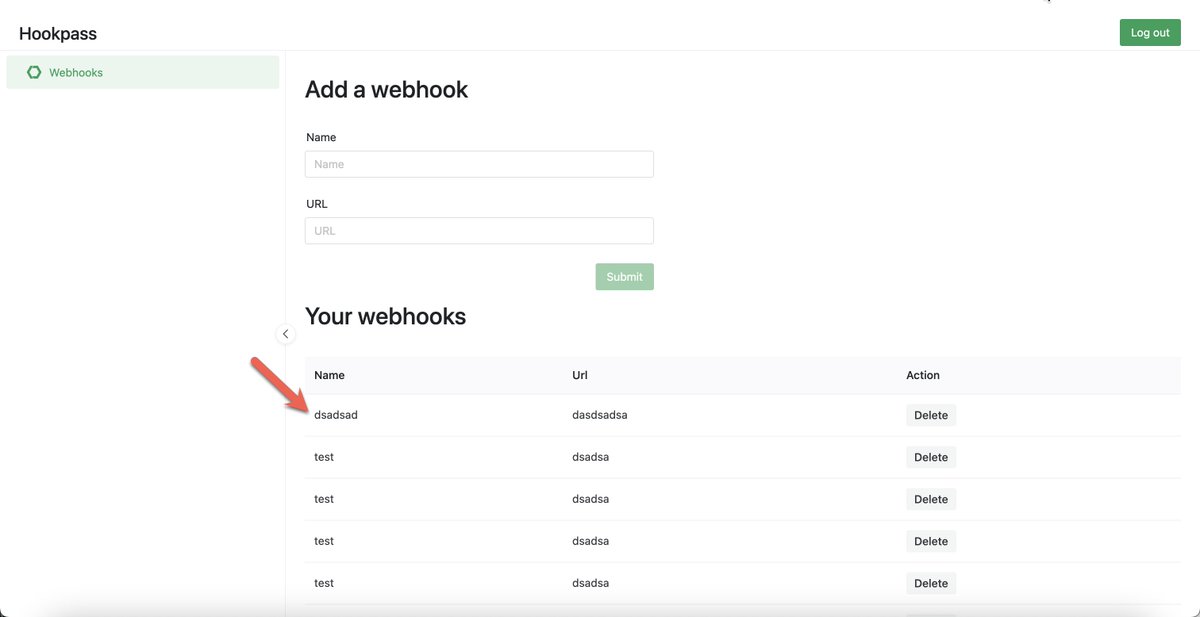Select the table row containing dasdsadsa

(x=600, y=414)
